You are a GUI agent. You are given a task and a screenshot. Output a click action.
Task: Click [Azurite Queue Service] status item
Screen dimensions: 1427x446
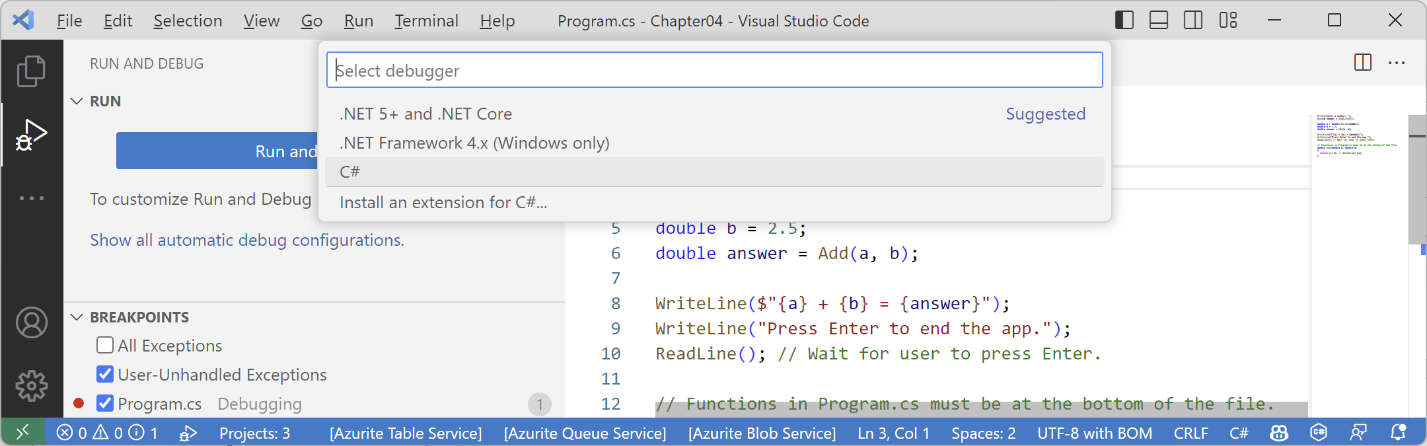[x=585, y=433]
